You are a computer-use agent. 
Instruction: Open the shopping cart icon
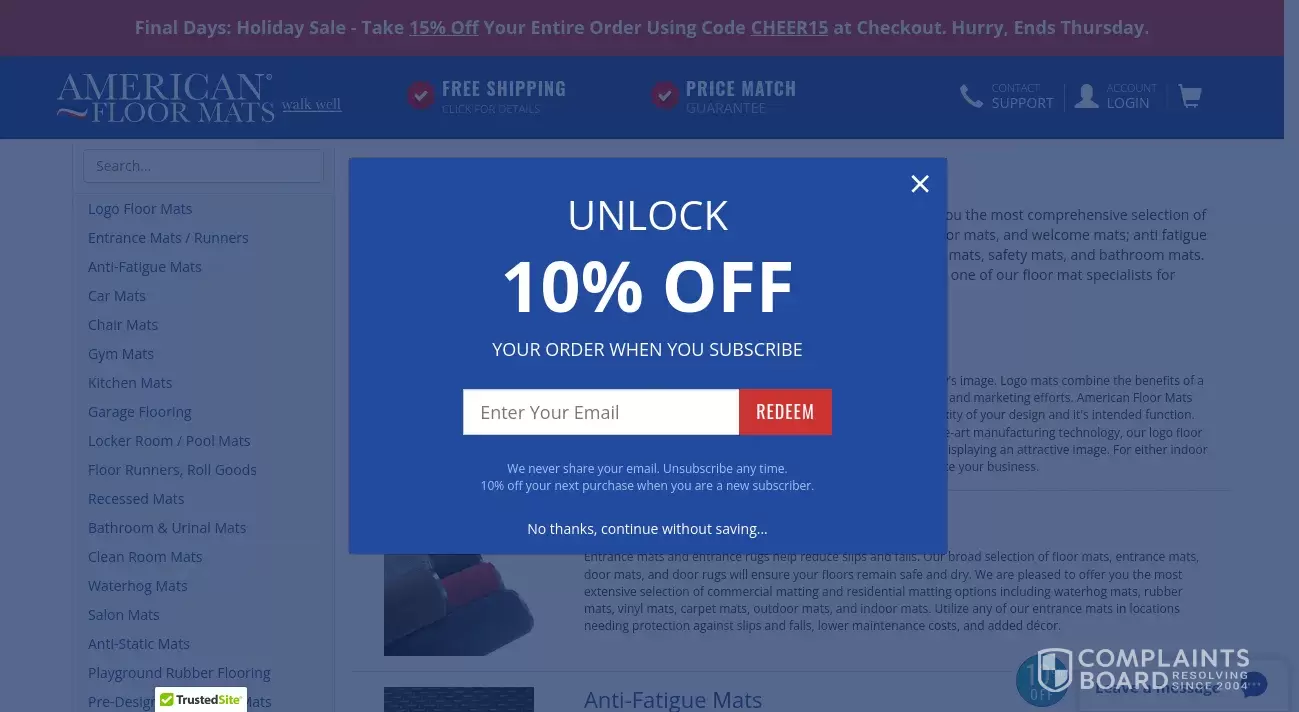tap(1189, 96)
